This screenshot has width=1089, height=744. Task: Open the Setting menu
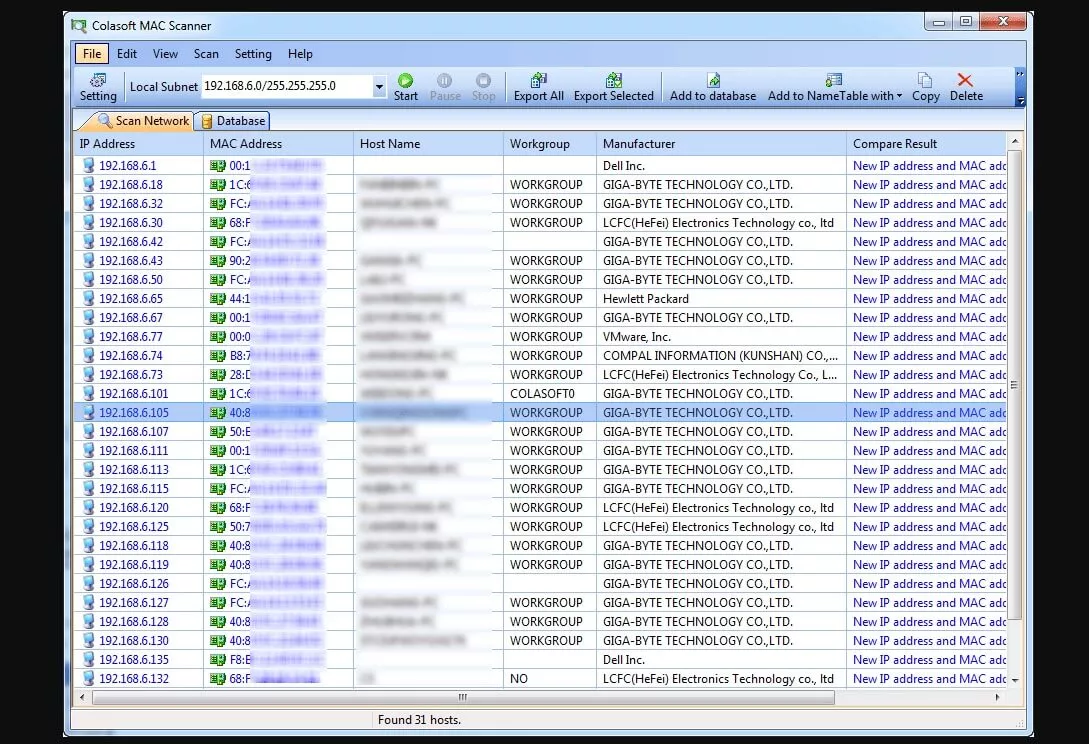click(253, 53)
